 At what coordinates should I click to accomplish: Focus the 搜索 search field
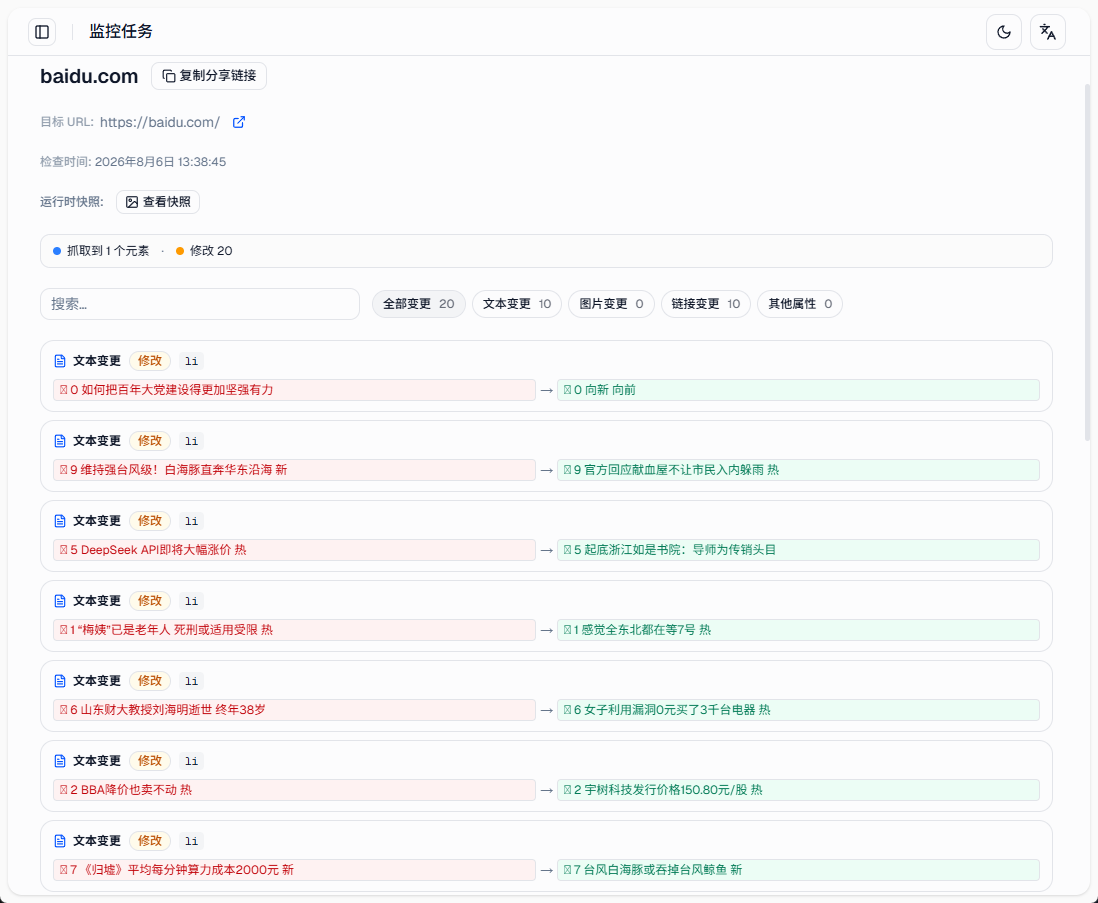click(x=200, y=304)
